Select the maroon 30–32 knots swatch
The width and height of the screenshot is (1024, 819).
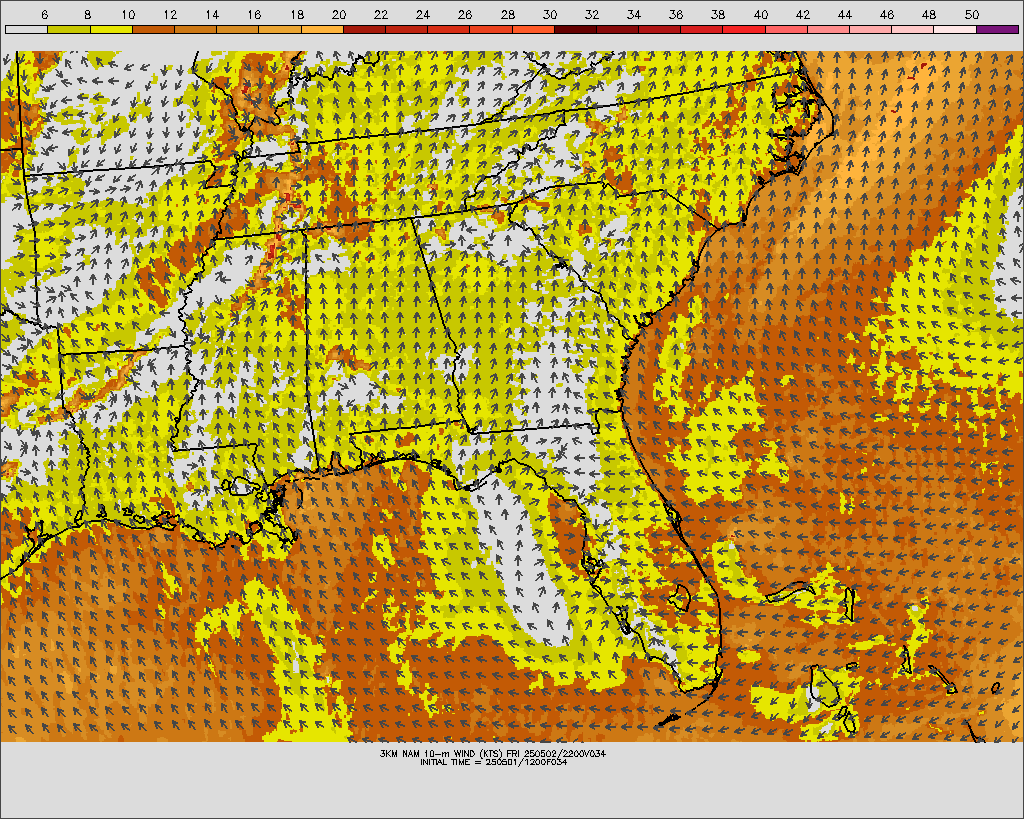tap(575, 29)
